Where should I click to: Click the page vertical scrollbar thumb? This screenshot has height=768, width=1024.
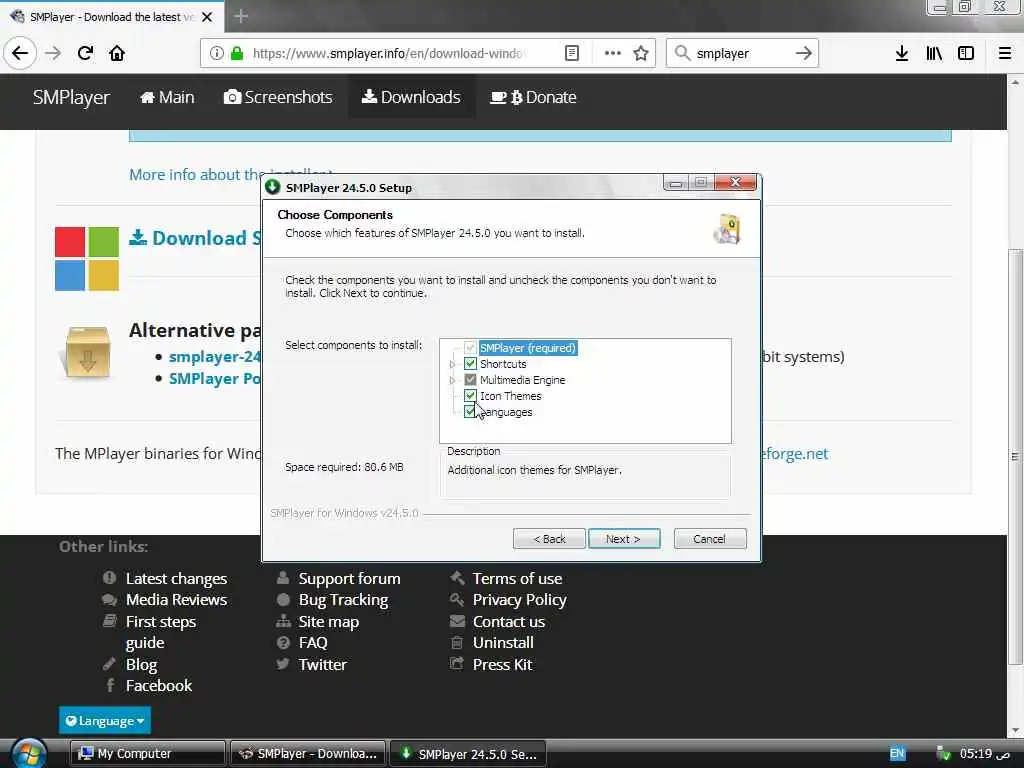(1015, 456)
